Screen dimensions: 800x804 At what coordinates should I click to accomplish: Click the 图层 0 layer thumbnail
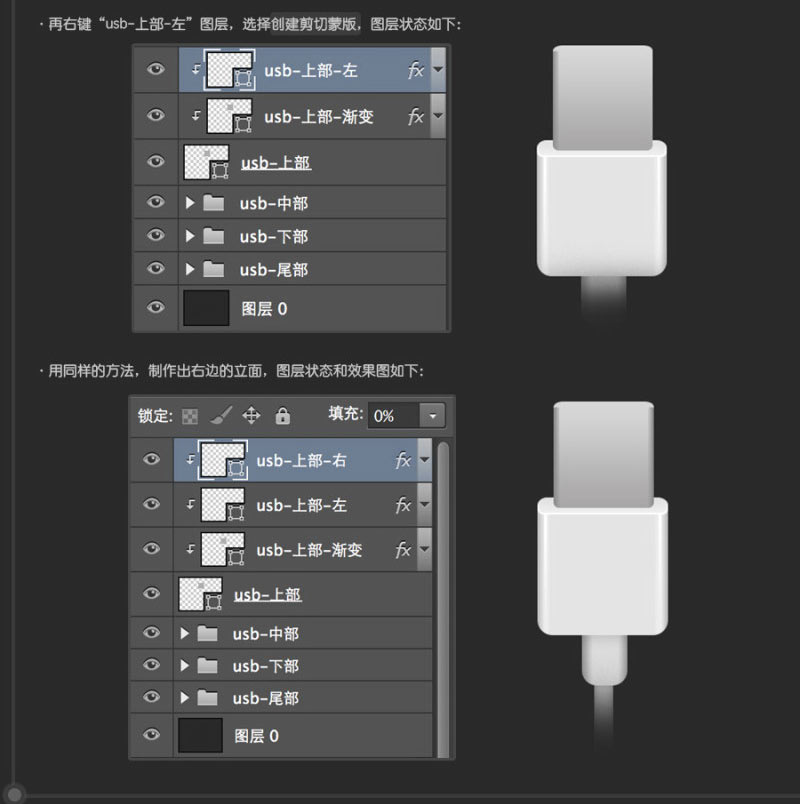(200, 735)
